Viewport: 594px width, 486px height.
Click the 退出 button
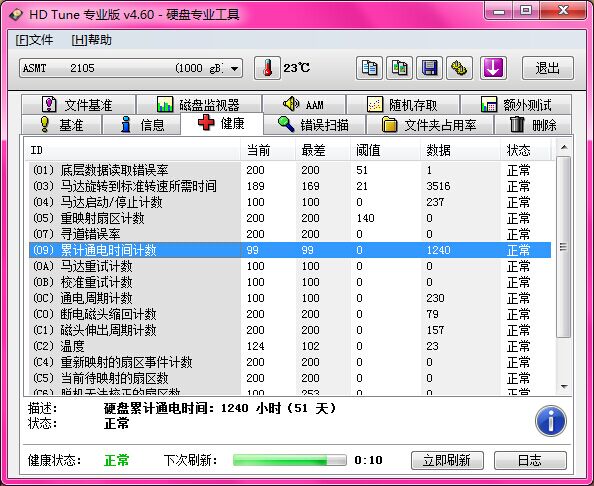548,68
